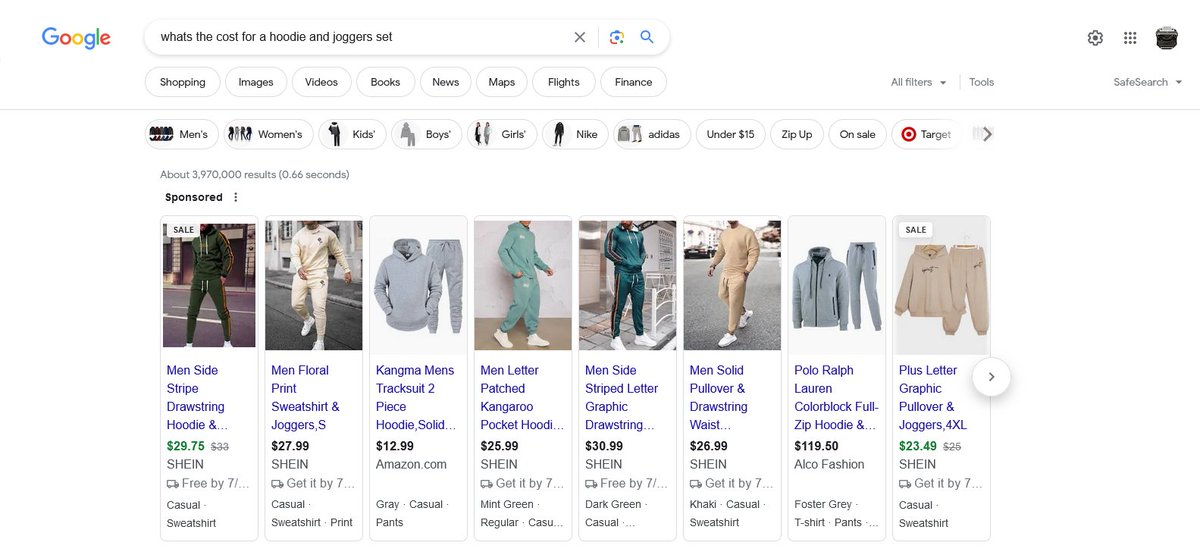Screen dimensions: 1200x558
Task: Click the khaki pullover set image
Action: pos(732,285)
